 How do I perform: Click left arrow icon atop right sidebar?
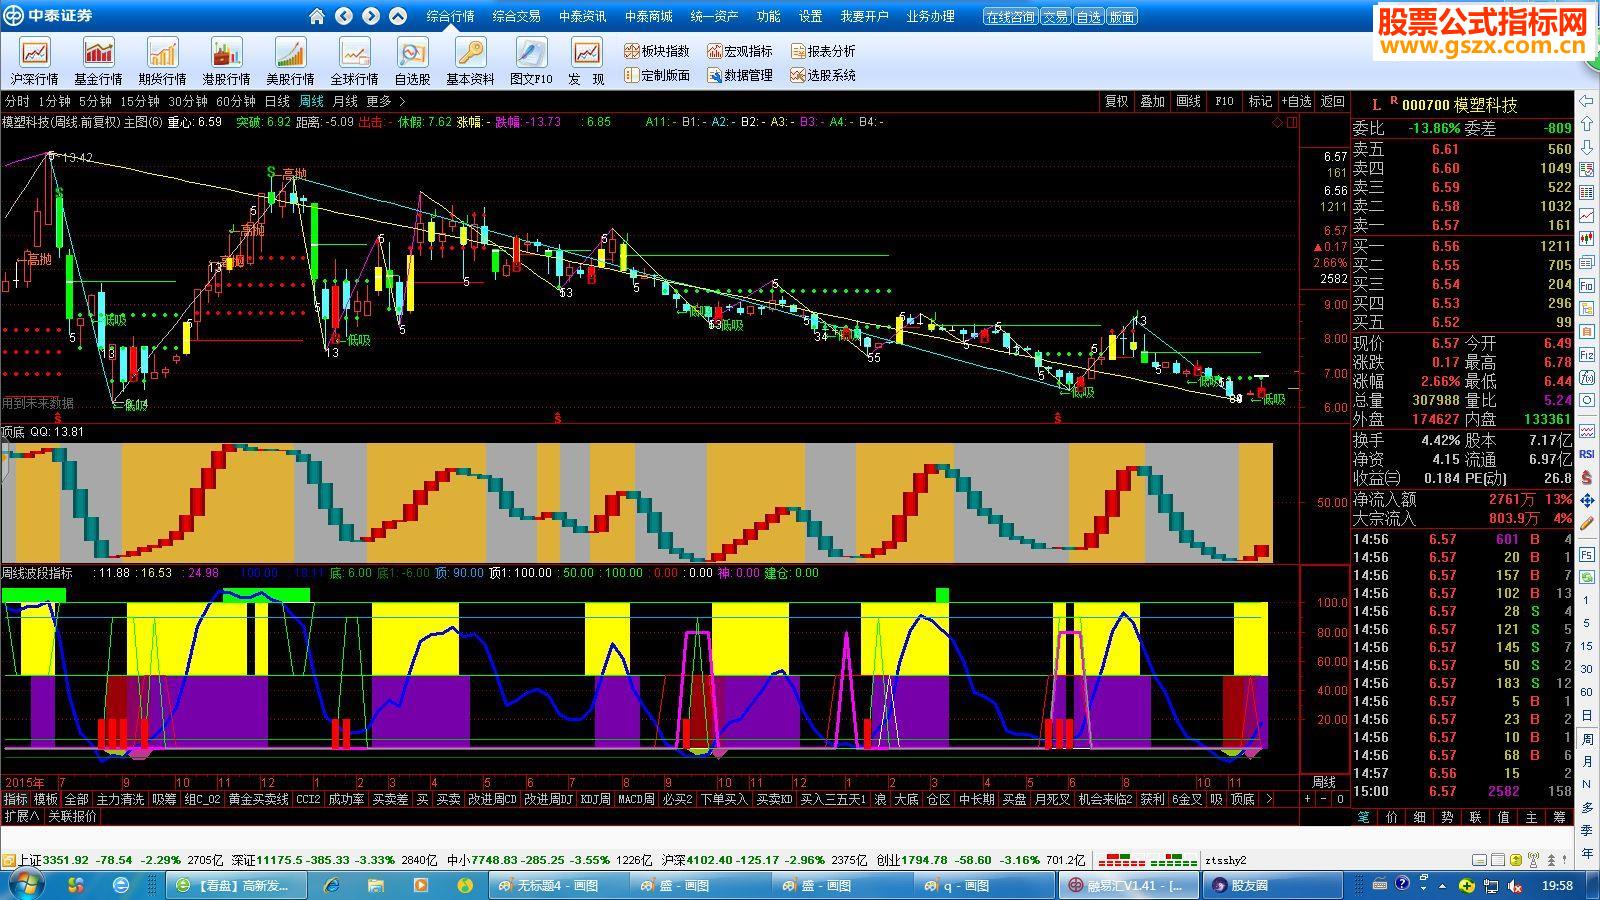click(x=1587, y=101)
